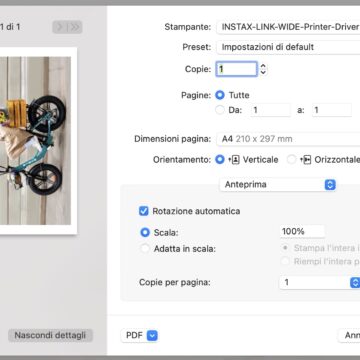Select the Da page range radio button
The width and height of the screenshot is (360, 360).
coord(220,110)
